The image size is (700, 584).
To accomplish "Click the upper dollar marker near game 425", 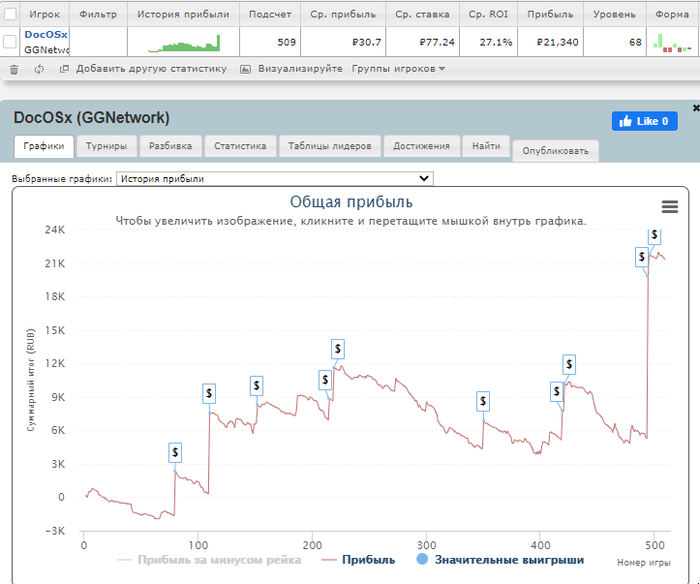I will point(569,364).
